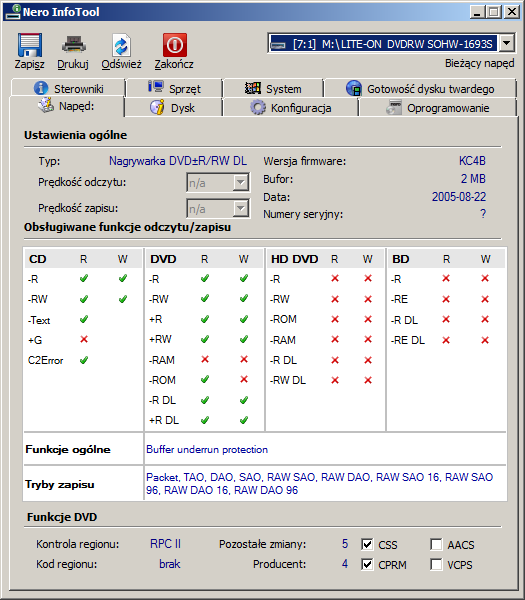
Task: Click the Buffer underrun protection text
Action: tap(207, 449)
